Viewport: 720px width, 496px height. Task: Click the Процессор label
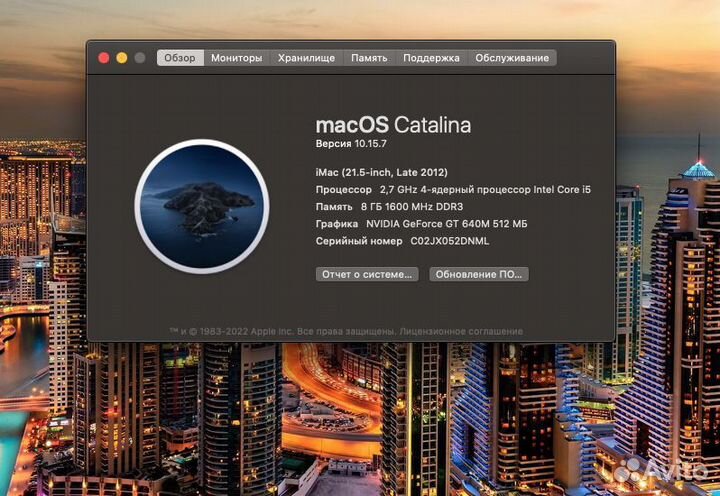click(343, 190)
